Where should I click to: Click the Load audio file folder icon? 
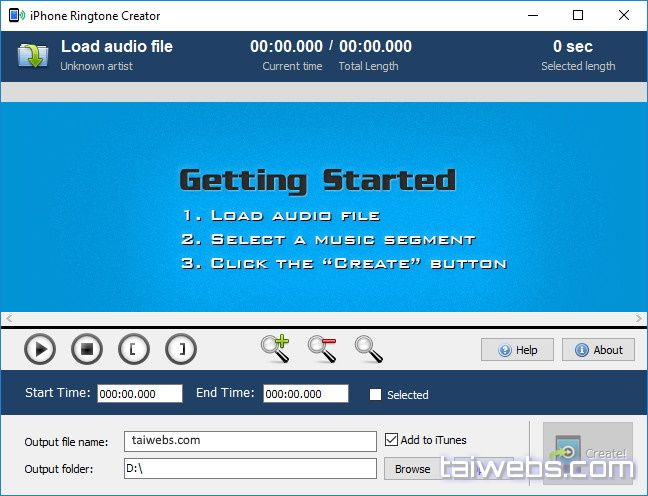pyautogui.click(x=32, y=55)
